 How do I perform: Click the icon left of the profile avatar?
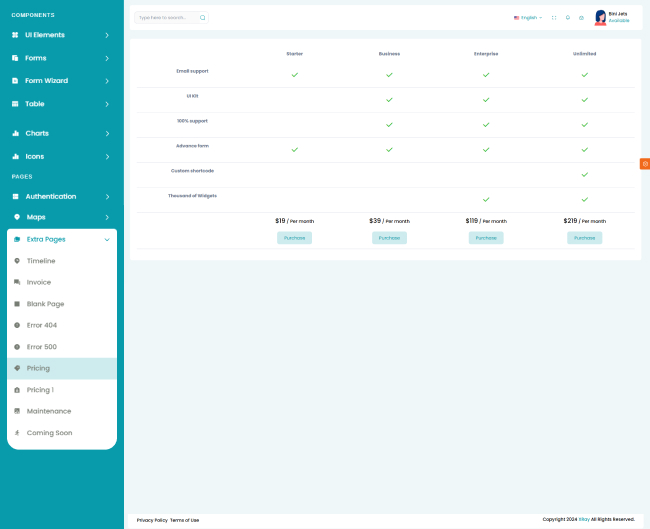581,17
